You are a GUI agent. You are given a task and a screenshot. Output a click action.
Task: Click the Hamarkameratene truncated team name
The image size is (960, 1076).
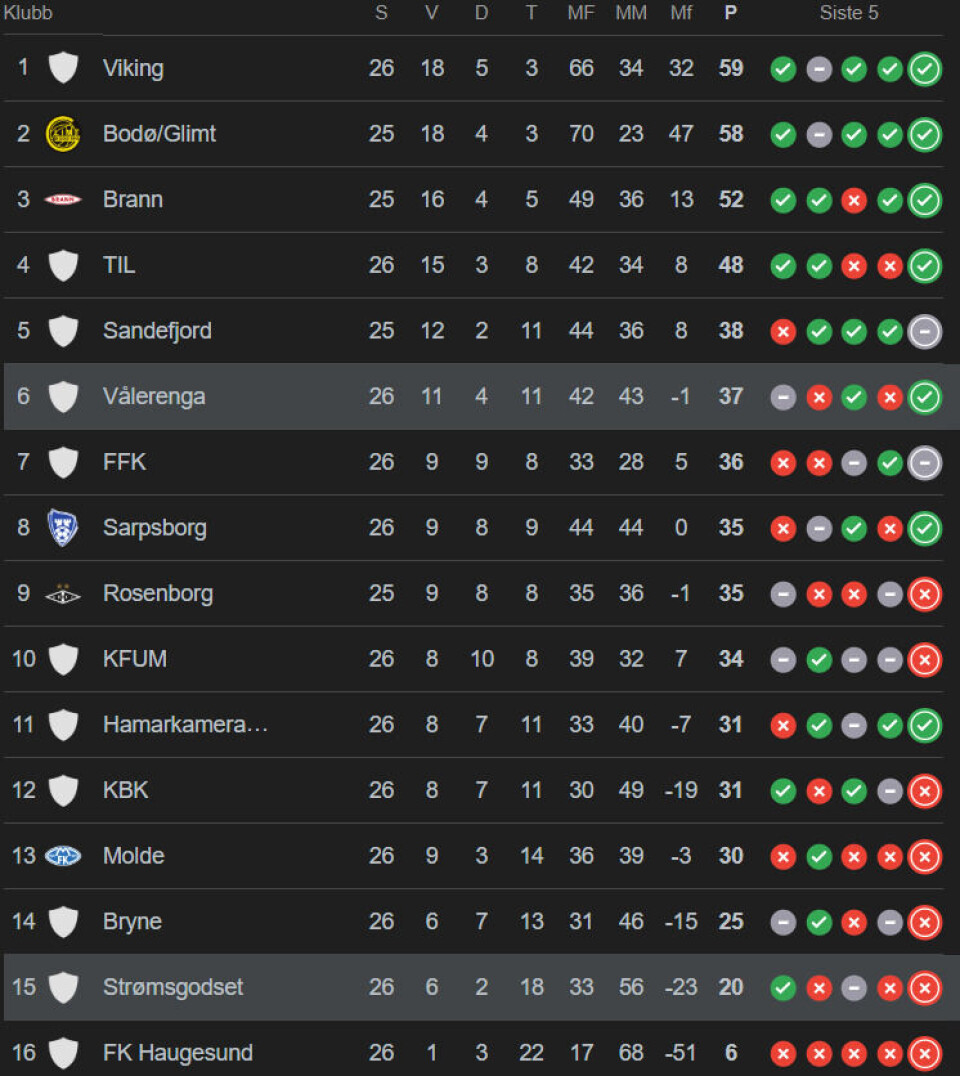(x=185, y=725)
